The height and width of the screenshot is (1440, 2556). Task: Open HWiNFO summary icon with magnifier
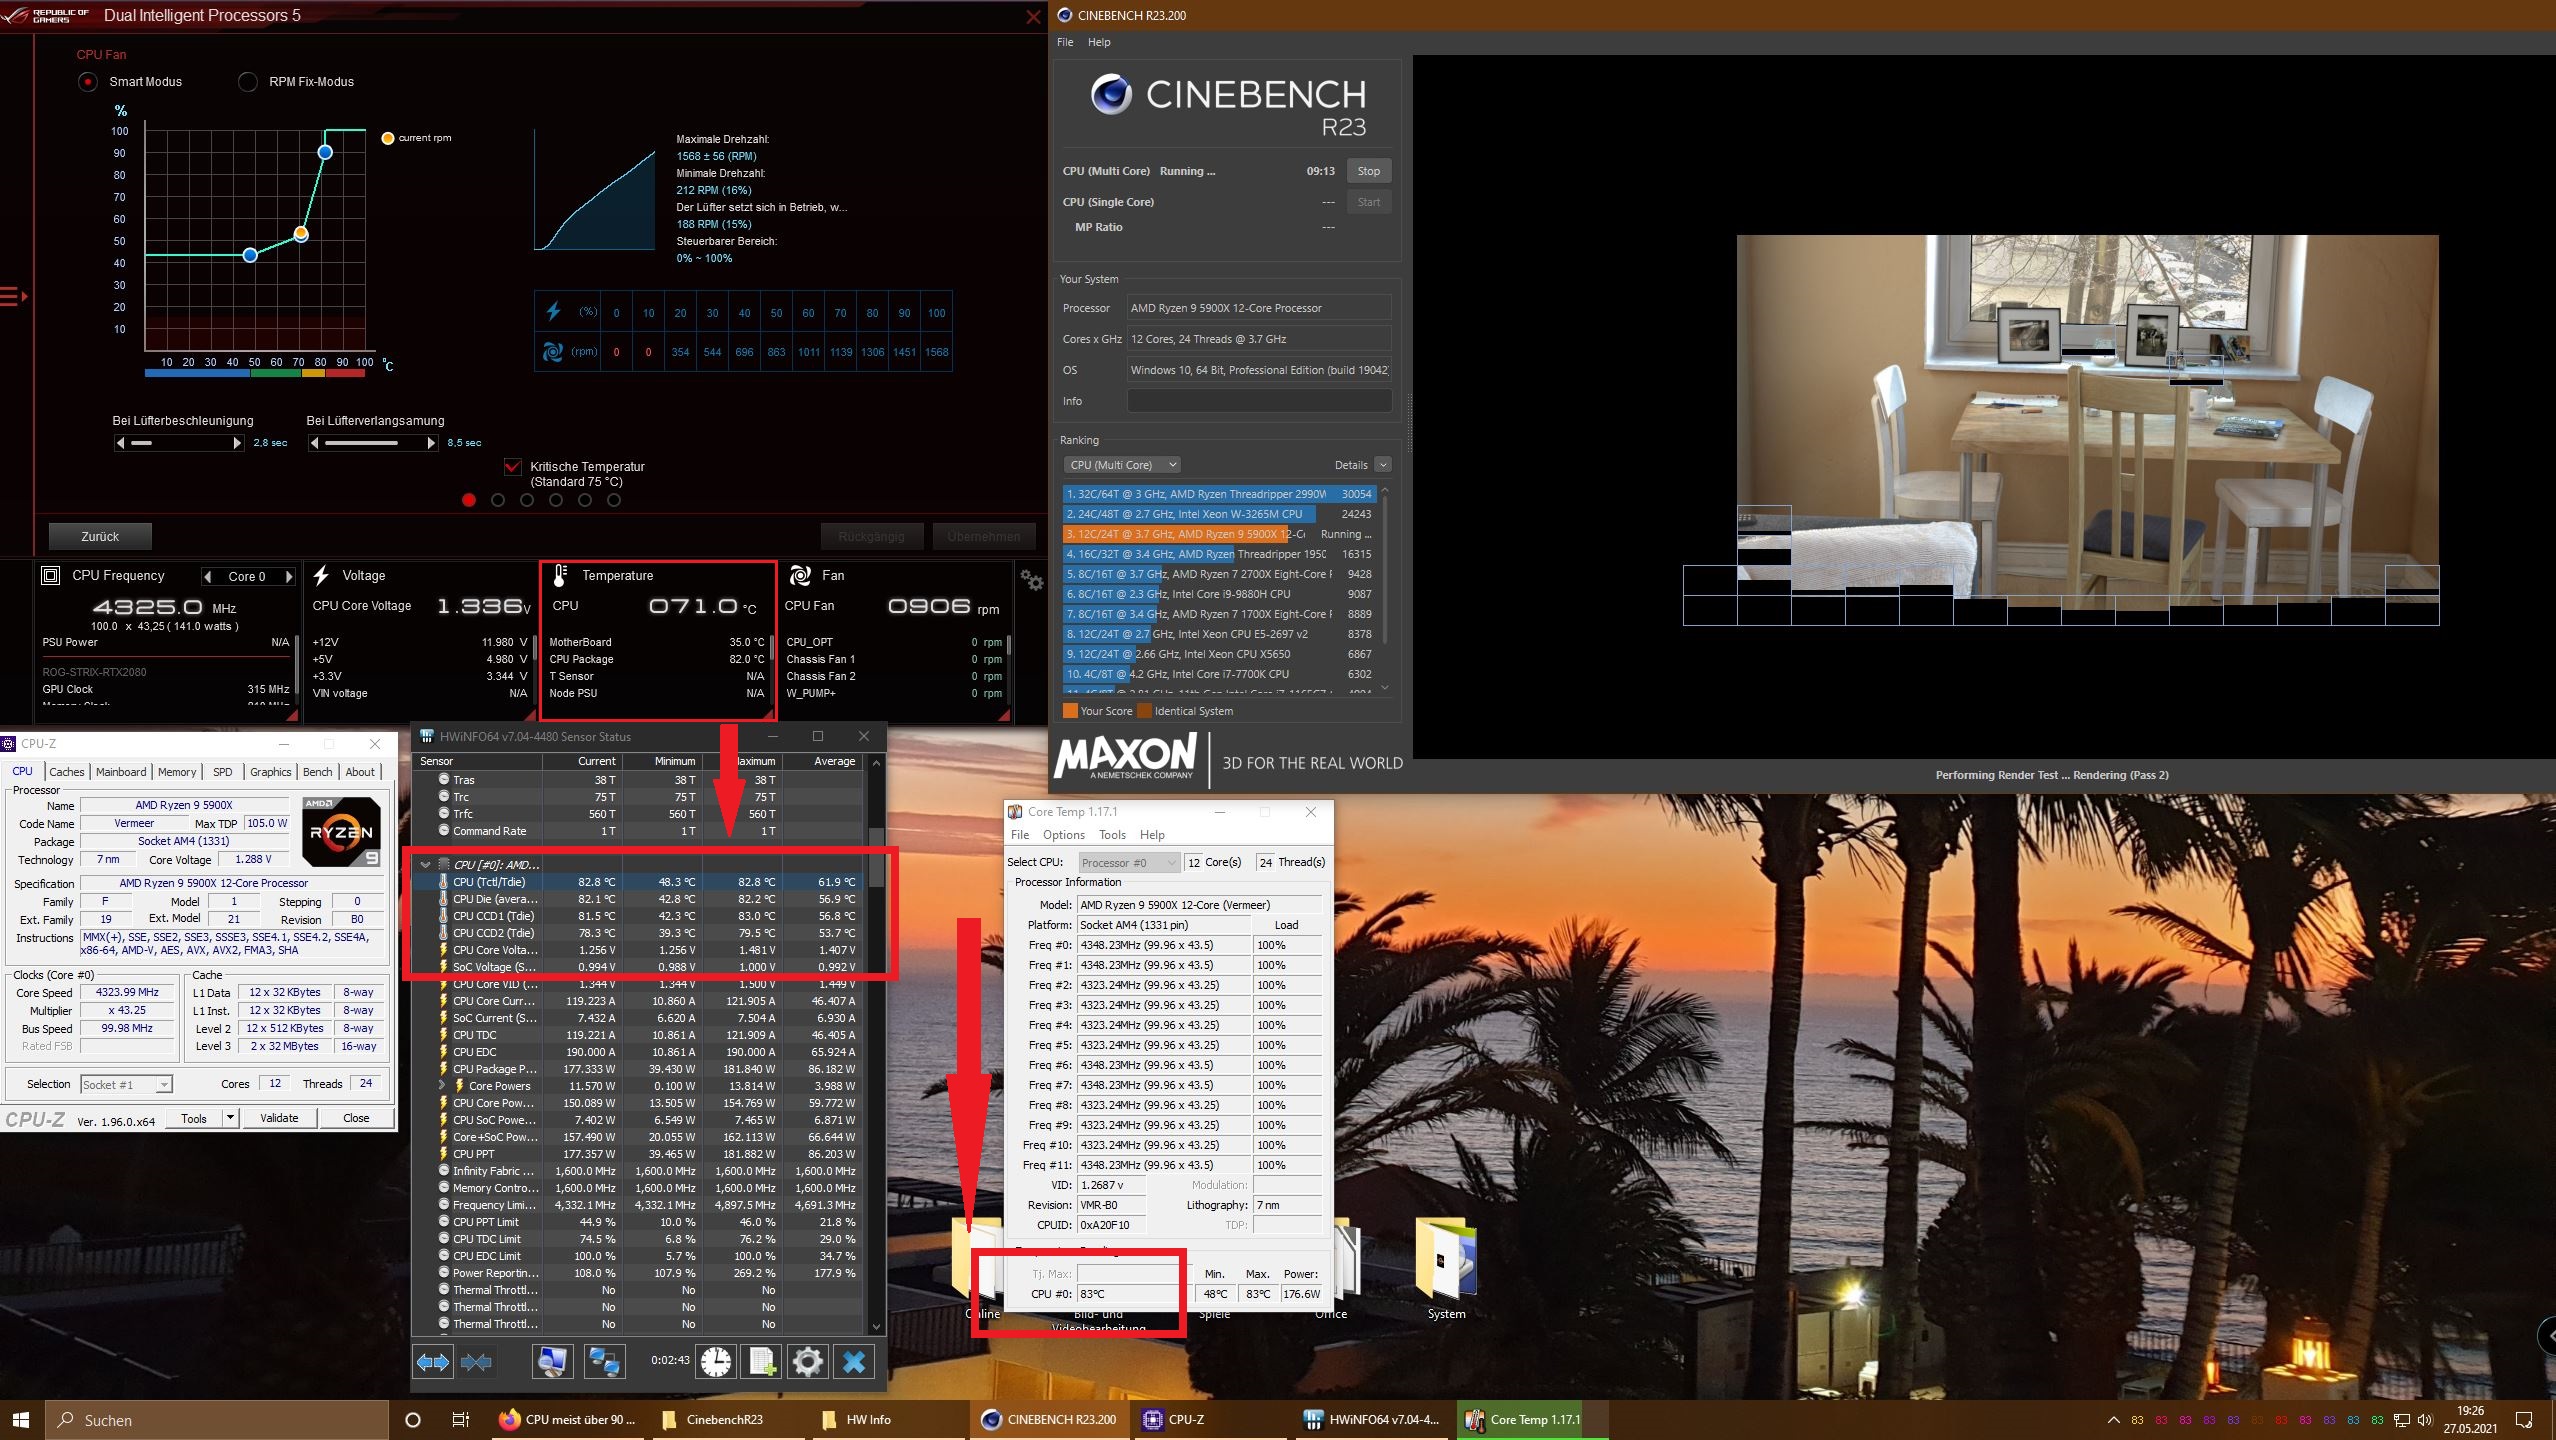click(x=553, y=1361)
